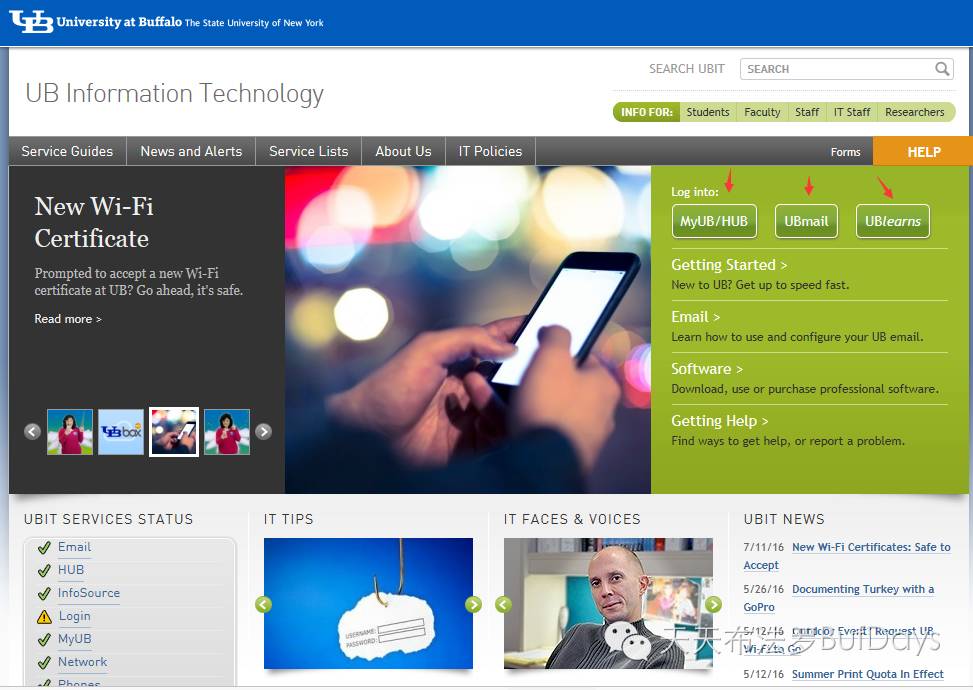The width and height of the screenshot is (973, 690).
Task: Open Network in services status list
Action: coord(83,661)
